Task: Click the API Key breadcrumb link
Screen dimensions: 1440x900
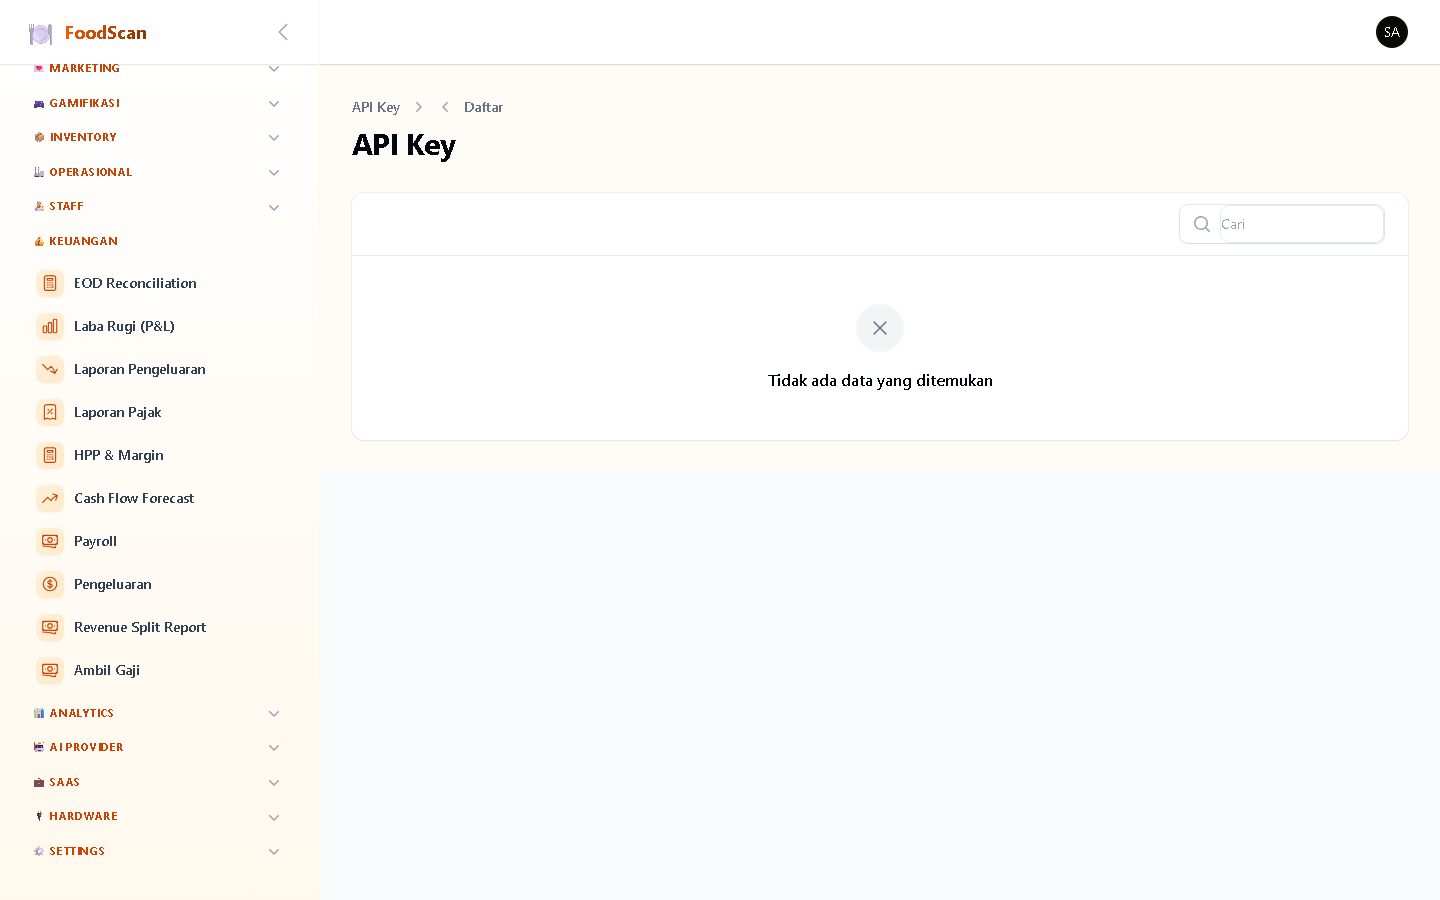Action: (x=376, y=107)
